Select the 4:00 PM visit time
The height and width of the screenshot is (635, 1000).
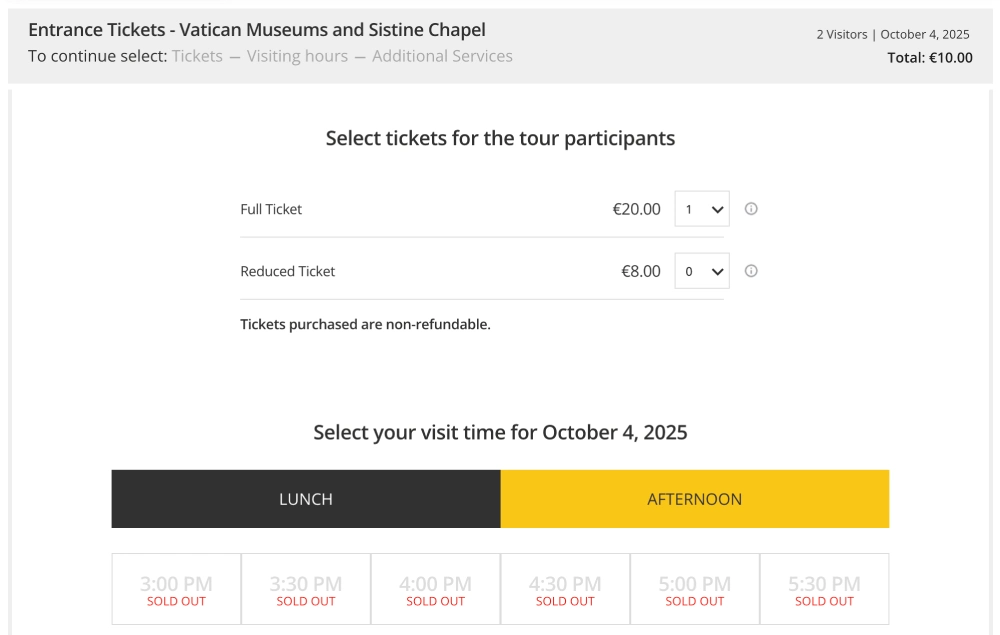[435, 589]
